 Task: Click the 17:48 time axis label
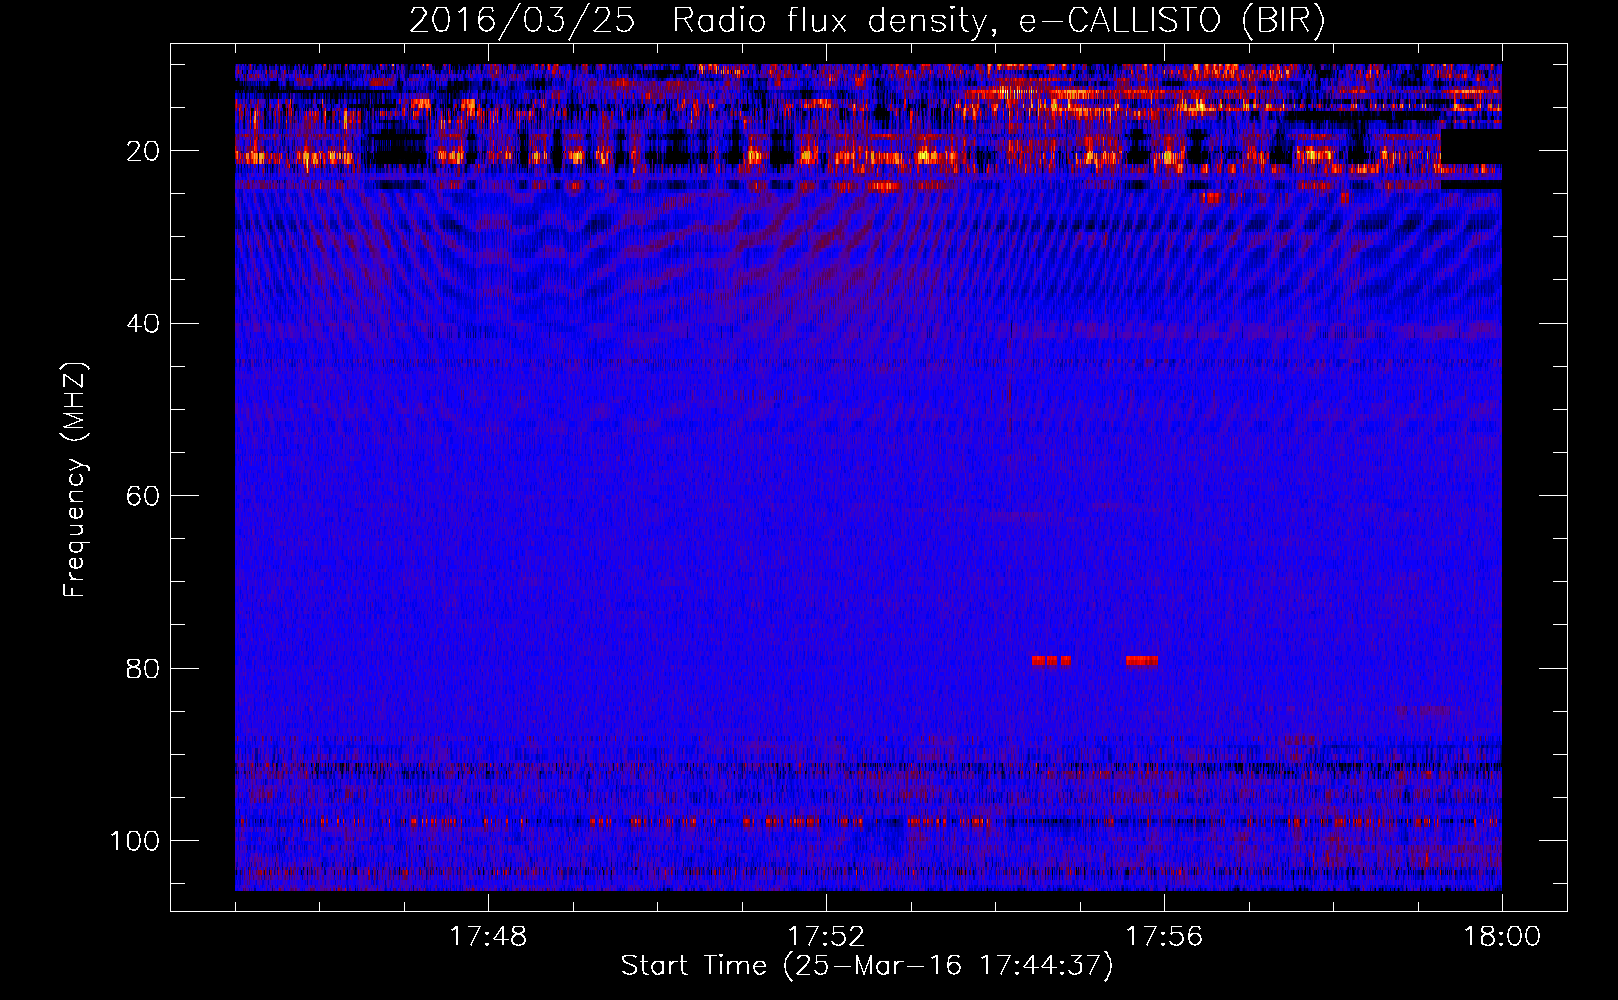pyautogui.click(x=488, y=937)
